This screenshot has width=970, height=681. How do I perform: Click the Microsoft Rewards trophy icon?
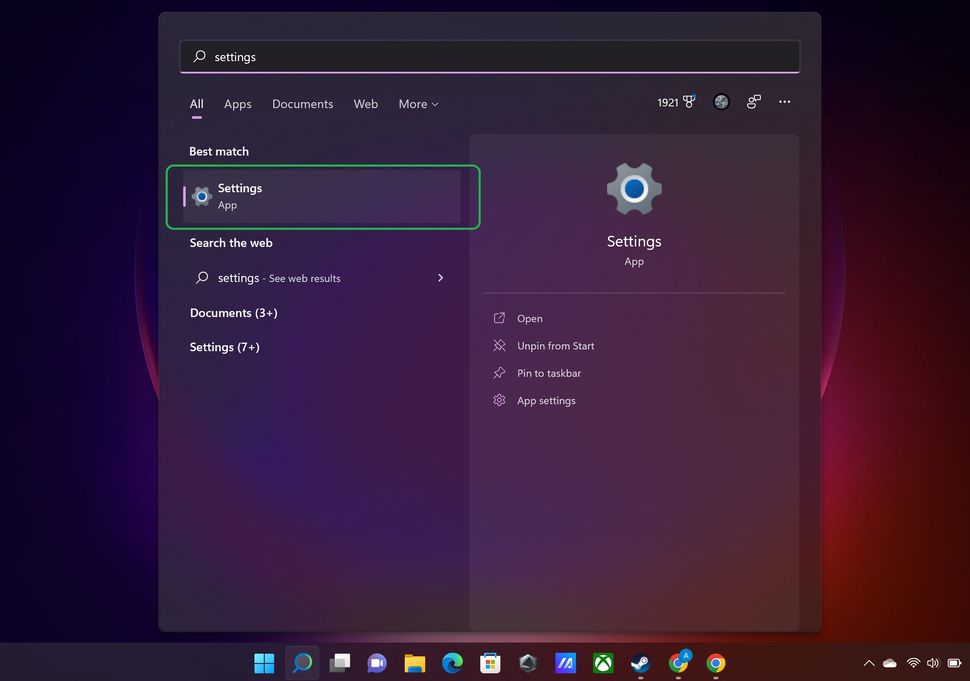pyautogui.click(x=689, y=101)
